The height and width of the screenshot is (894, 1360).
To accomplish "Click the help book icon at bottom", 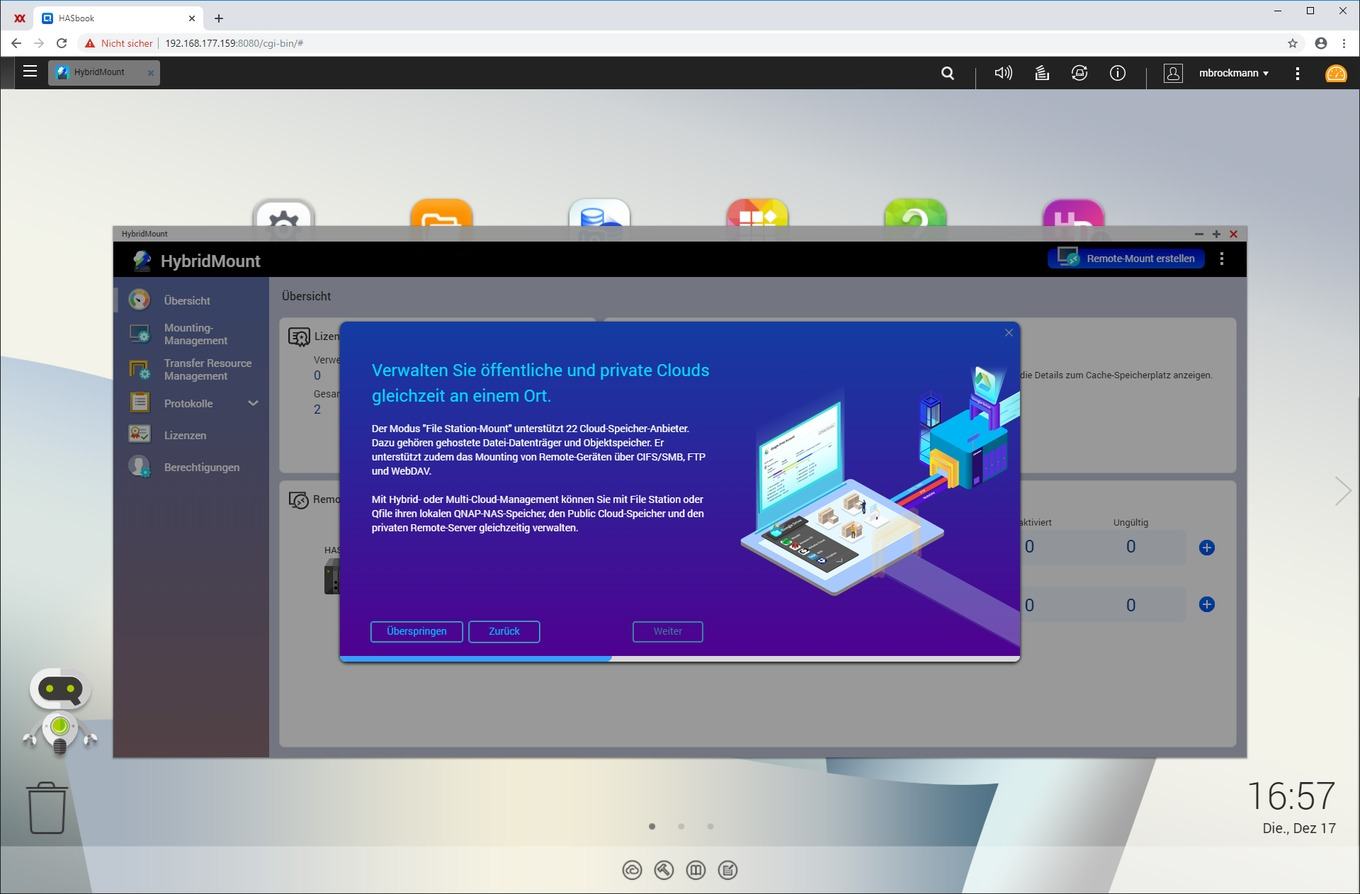I will (696, 870).
